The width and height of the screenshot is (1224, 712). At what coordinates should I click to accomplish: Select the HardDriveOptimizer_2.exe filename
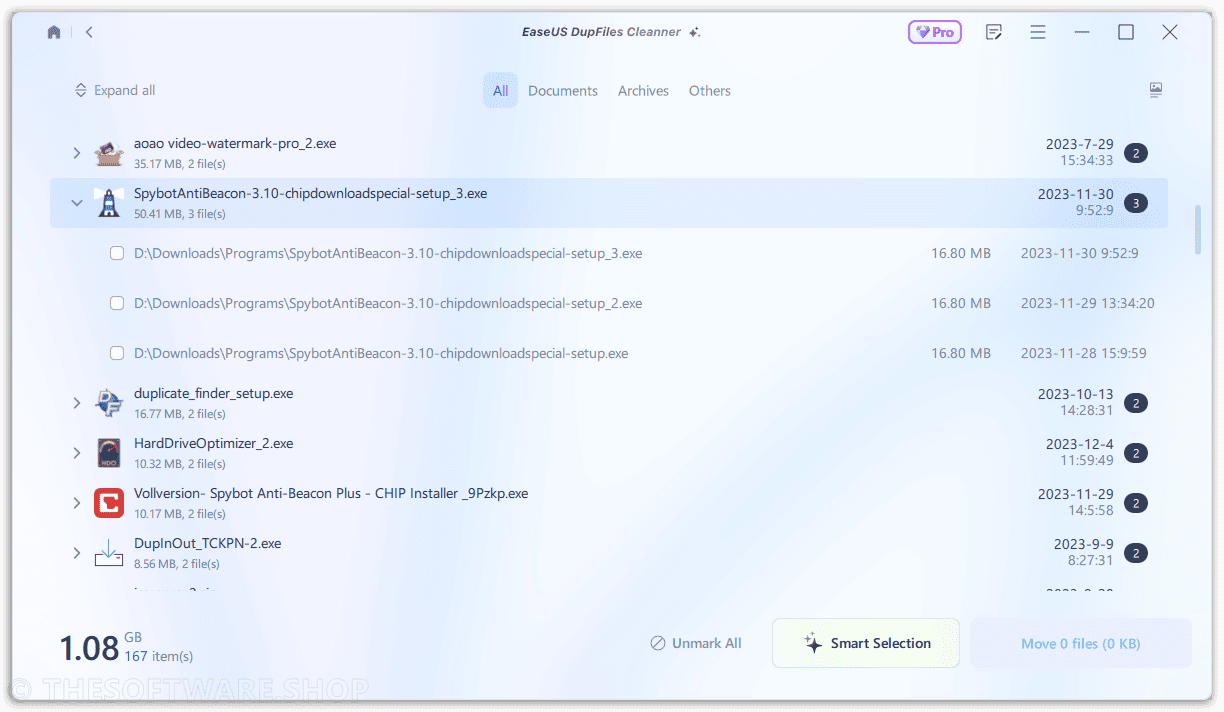pos(213,443)
